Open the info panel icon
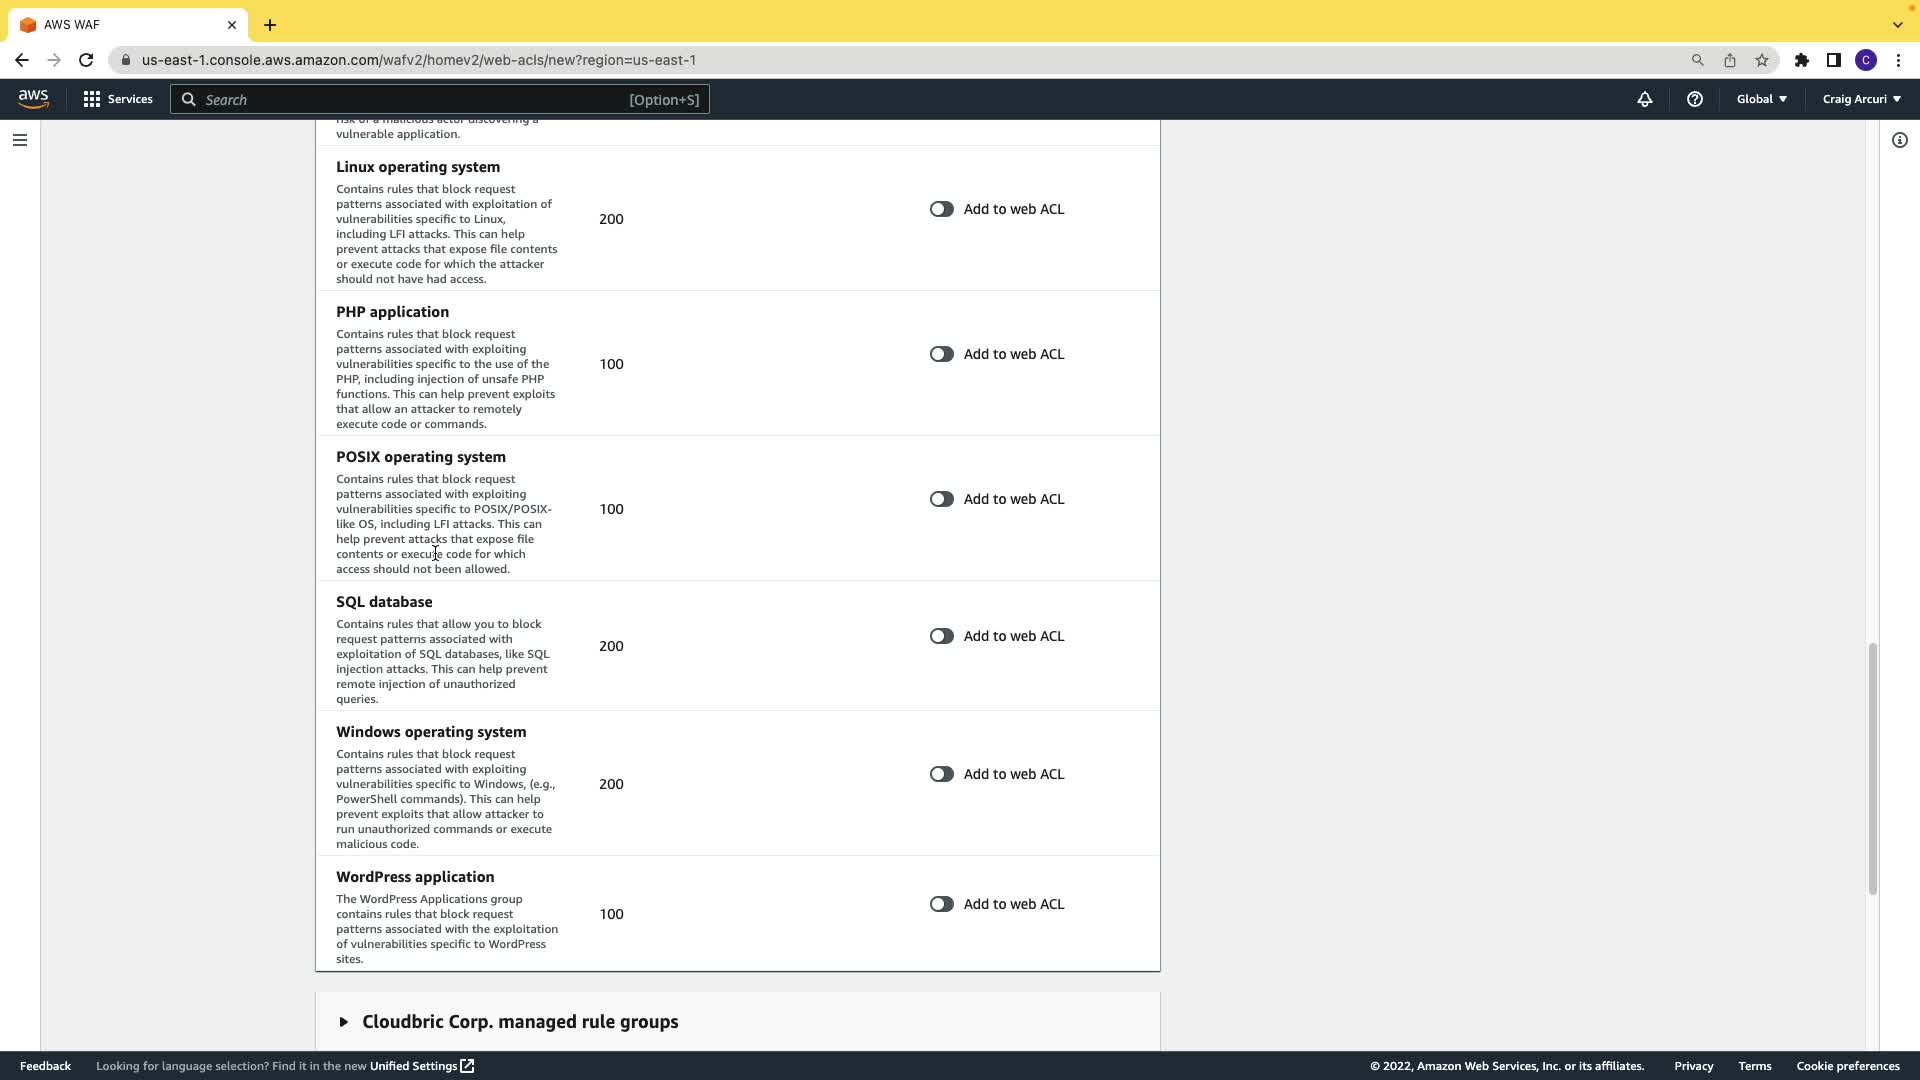Image resolution: width=1920 pixels, height=1080 pixels. (1899, 140)
